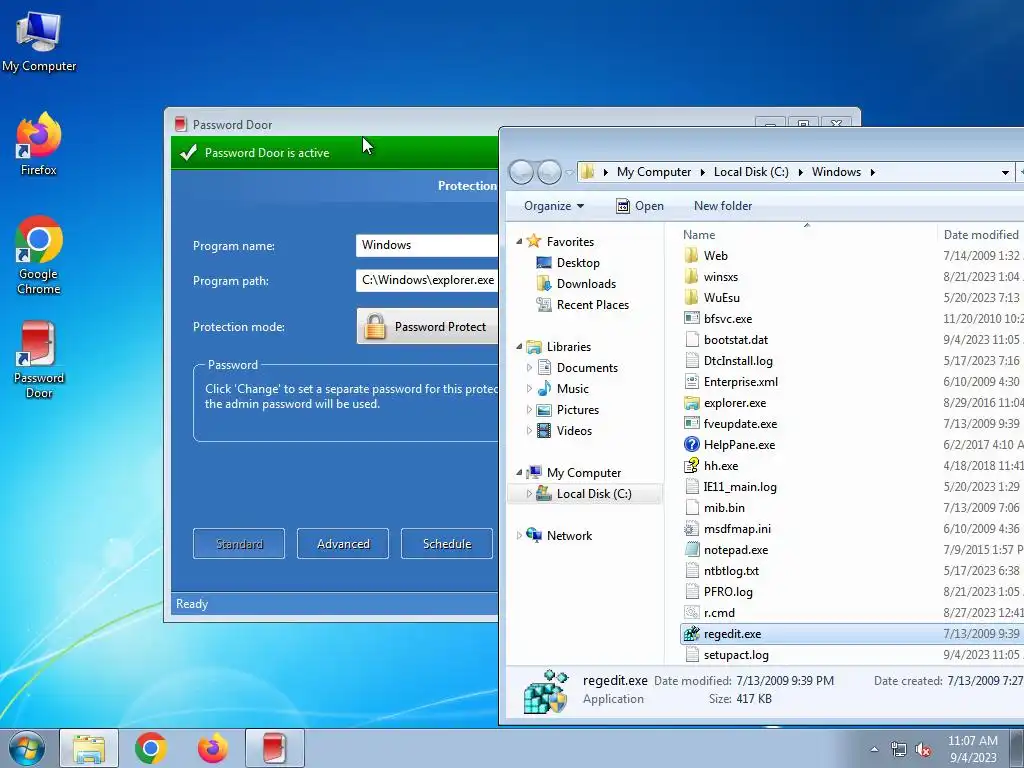
Task: Expand the Pictures library node
Action: tap(529, 410)
